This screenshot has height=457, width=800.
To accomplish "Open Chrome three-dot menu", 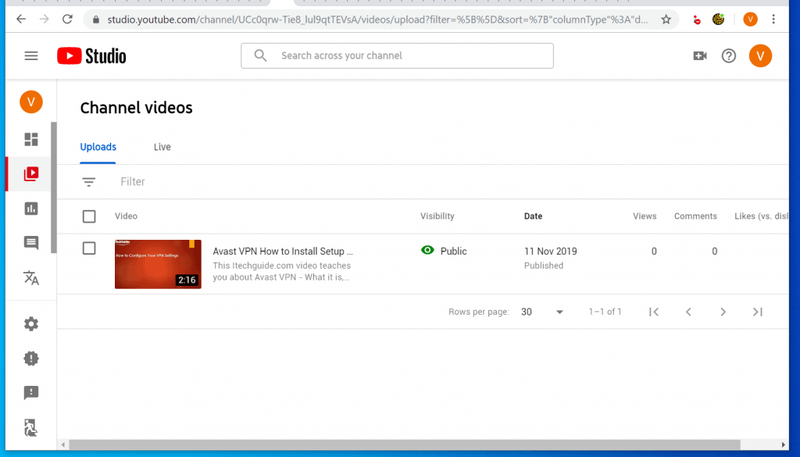I will pyautogui.click(x=773, y=19).
